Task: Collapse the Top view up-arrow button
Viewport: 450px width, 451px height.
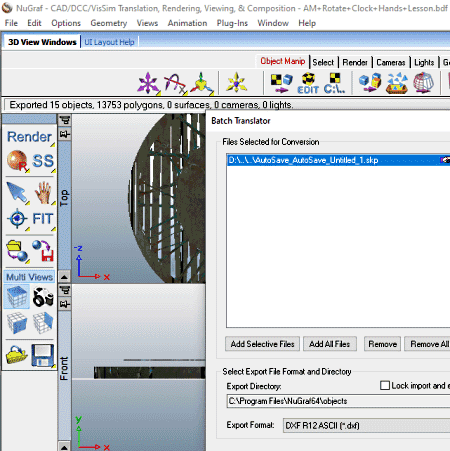Action: click(64, 276)
